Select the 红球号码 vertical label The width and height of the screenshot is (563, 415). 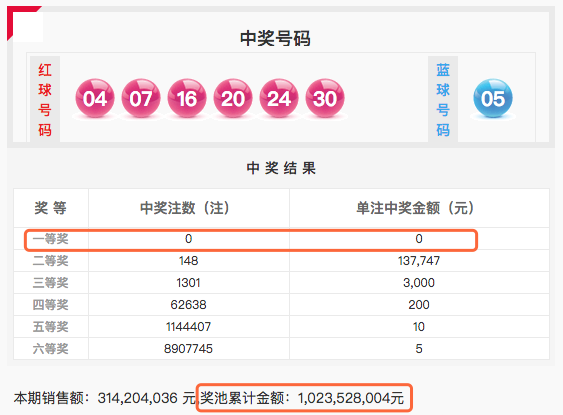(x=45, y=100)
